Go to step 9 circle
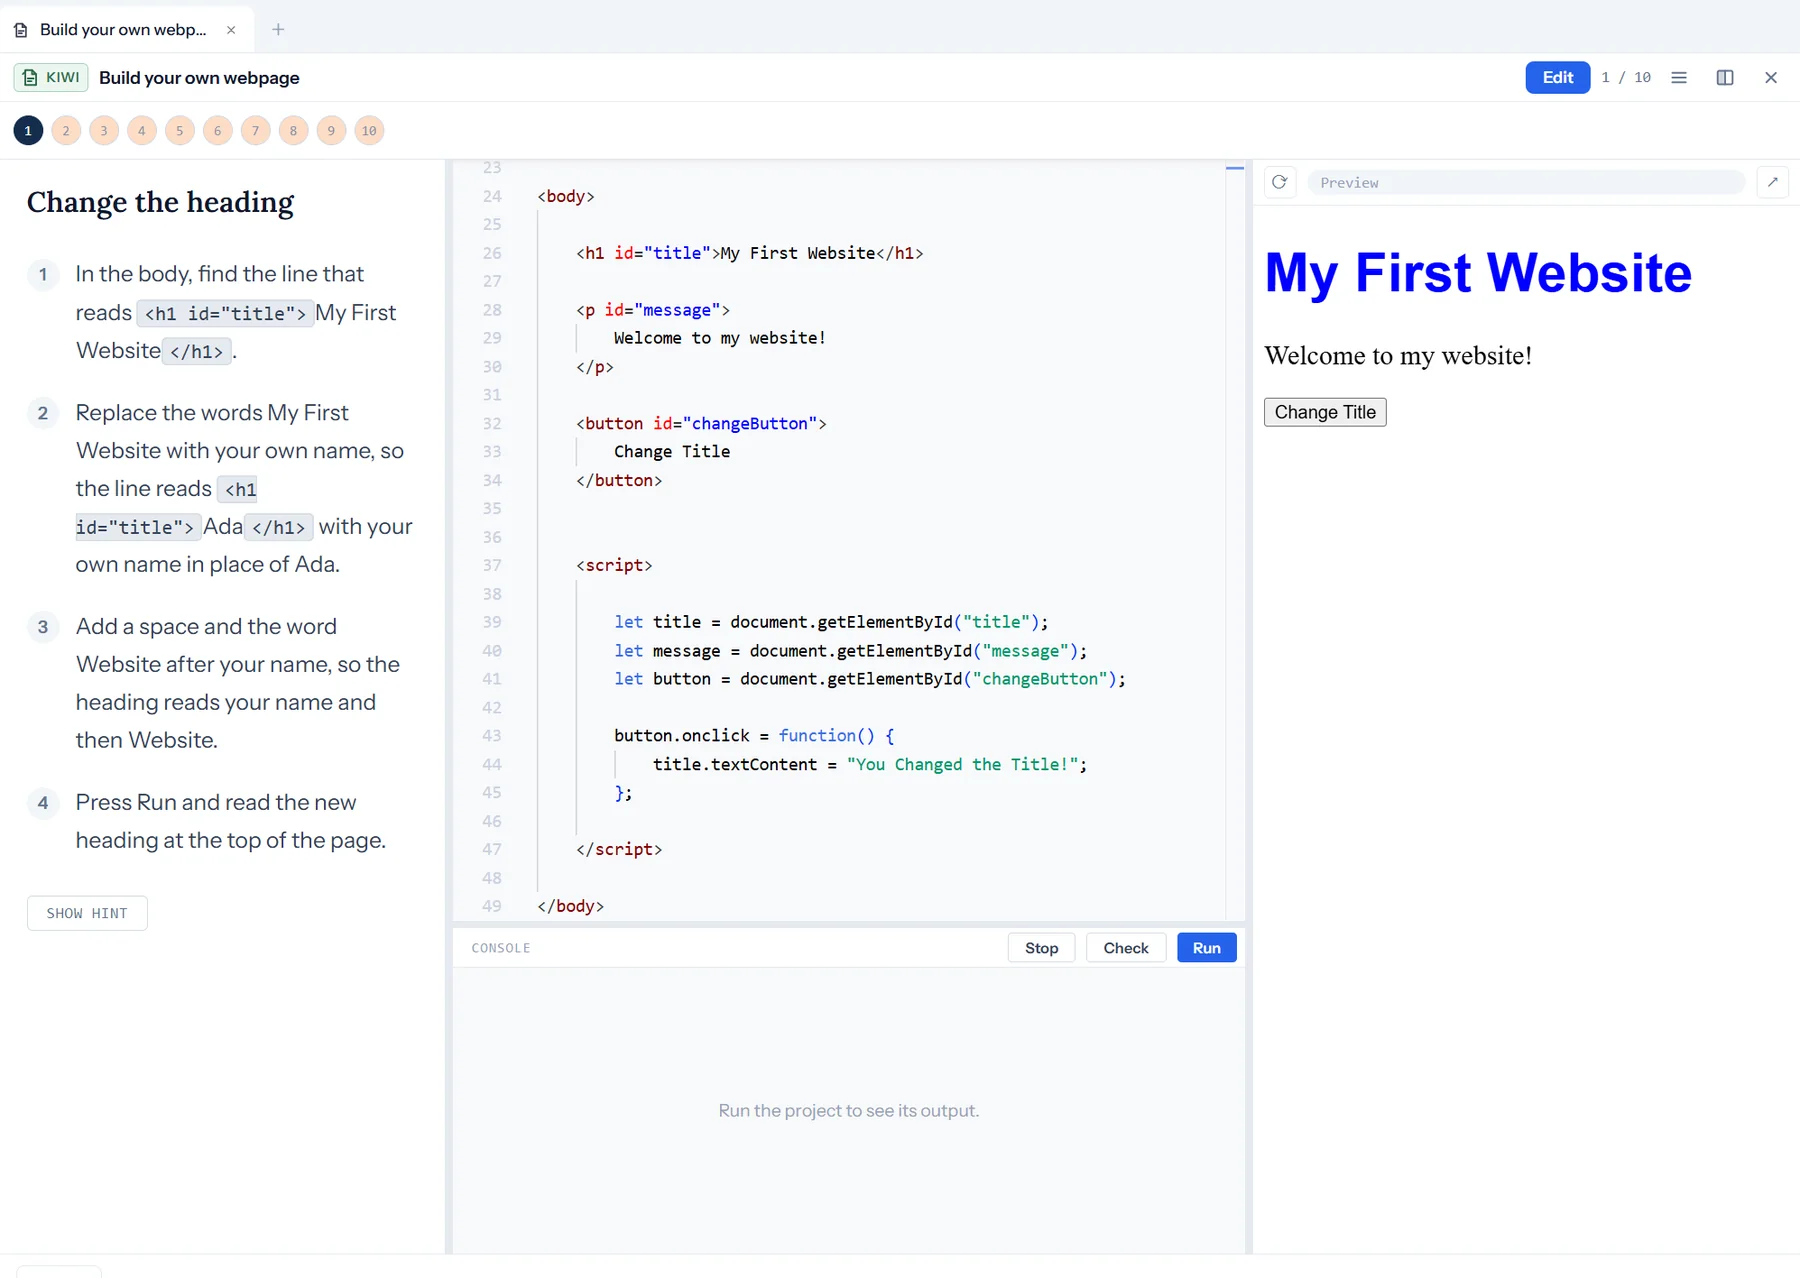Image resolution: width=1800 pixels, height=1278 pixels. (x=331, y=130)
